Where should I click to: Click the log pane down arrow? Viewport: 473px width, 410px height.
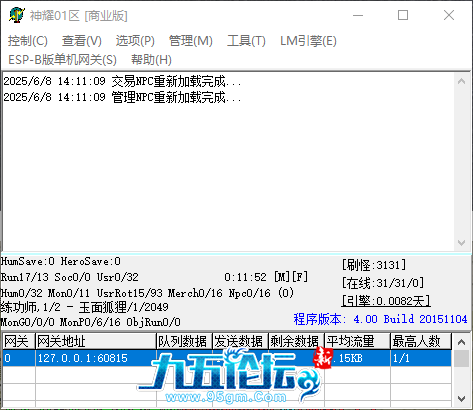(x=461, y=243)
